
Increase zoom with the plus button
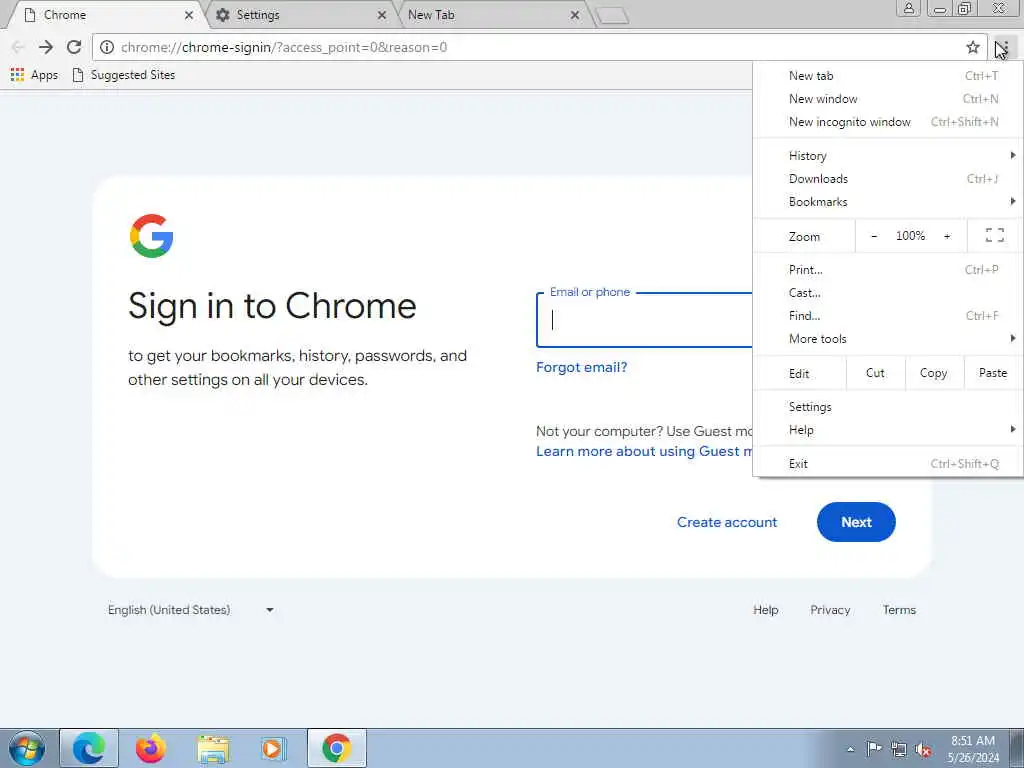point(947,236)
